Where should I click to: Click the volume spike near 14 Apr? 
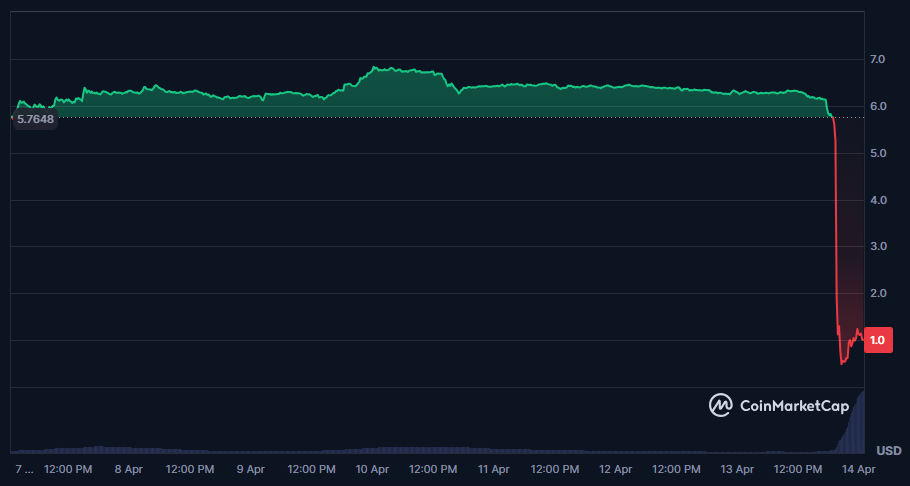coord(856,425)
